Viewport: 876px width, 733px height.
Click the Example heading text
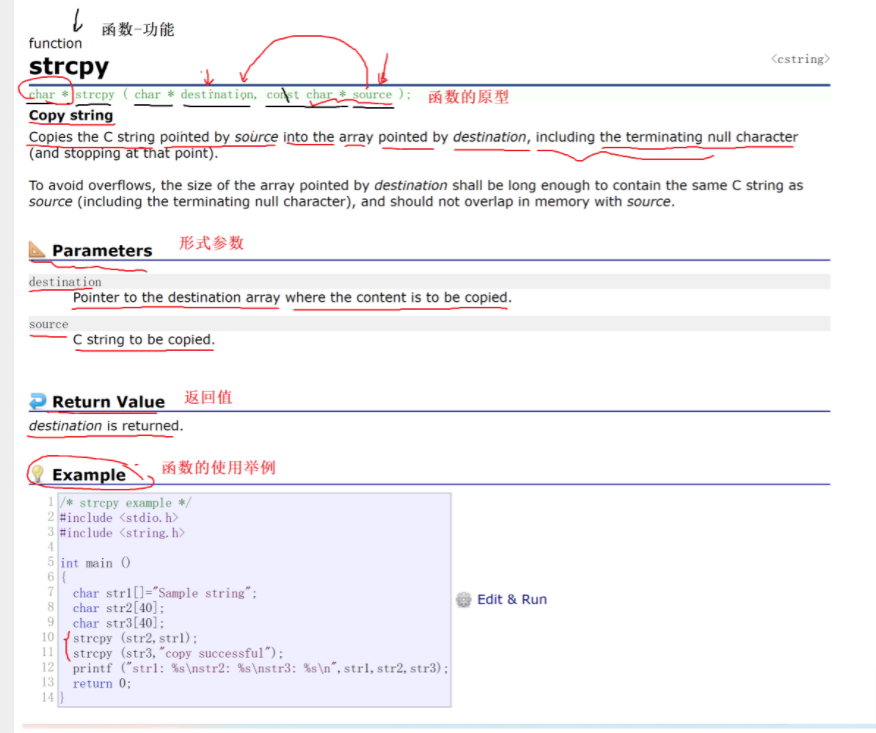[x=89, y=475]
